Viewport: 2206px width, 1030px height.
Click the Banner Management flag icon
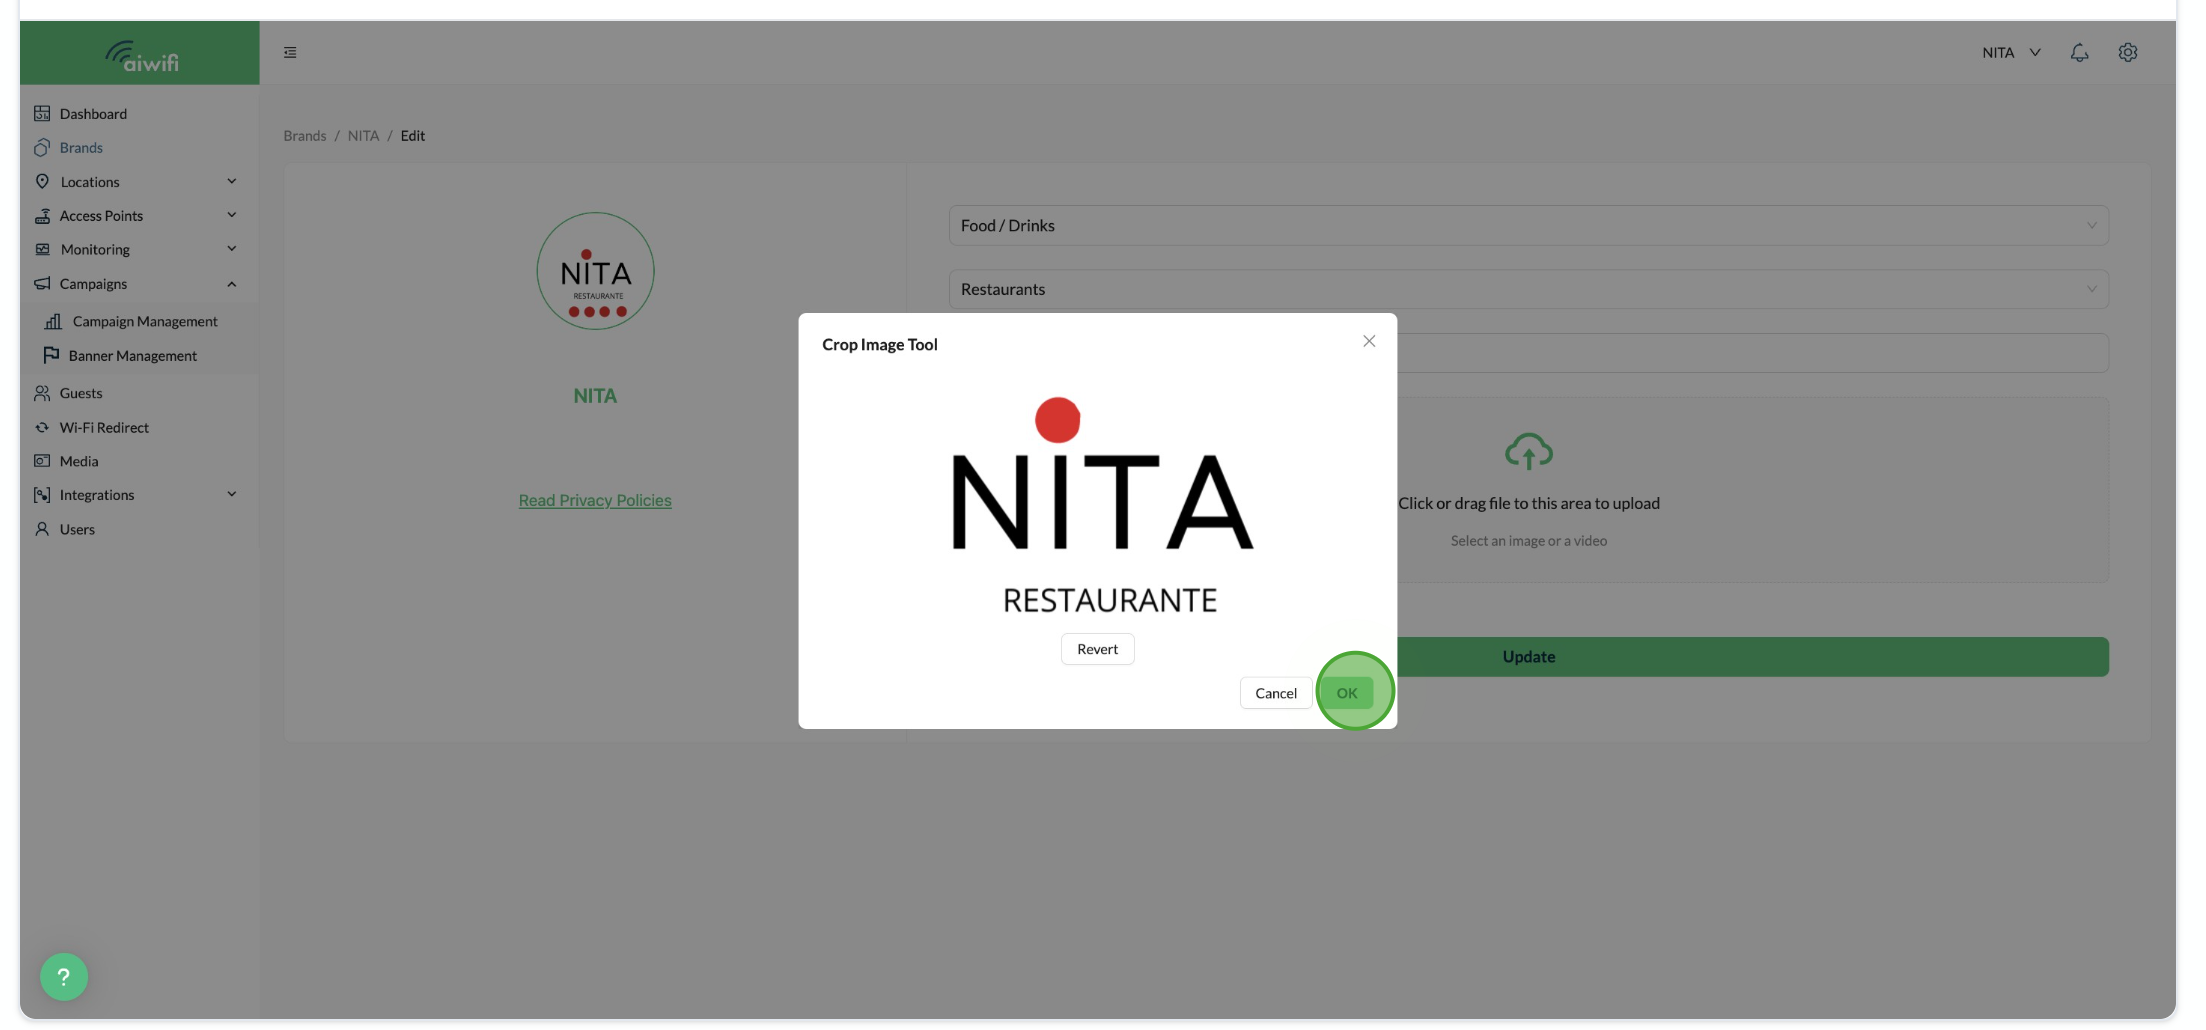(51, 356)
